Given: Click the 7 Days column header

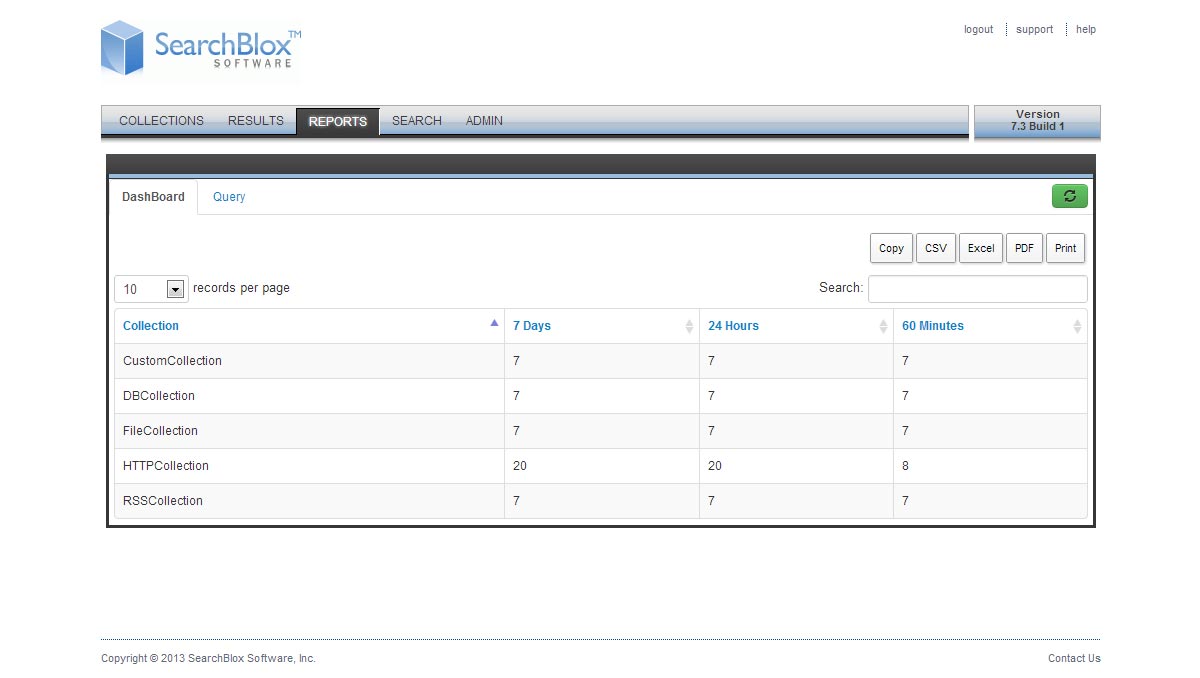Looking at the screenshot, I should click(602, 326).
